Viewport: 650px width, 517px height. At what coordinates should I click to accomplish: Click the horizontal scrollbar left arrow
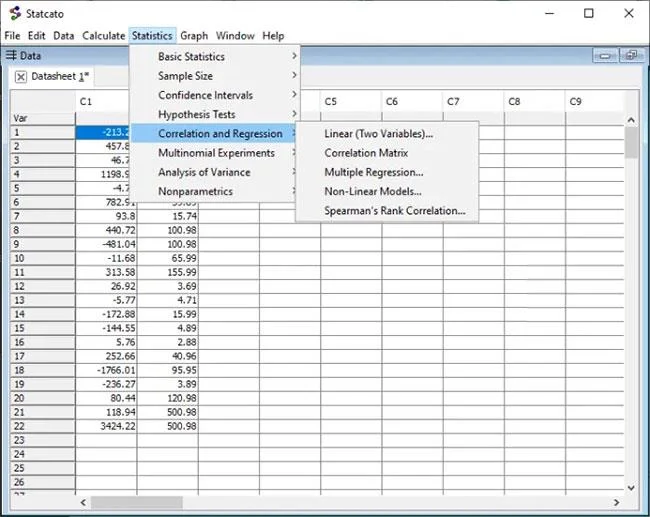click(83, 502)
